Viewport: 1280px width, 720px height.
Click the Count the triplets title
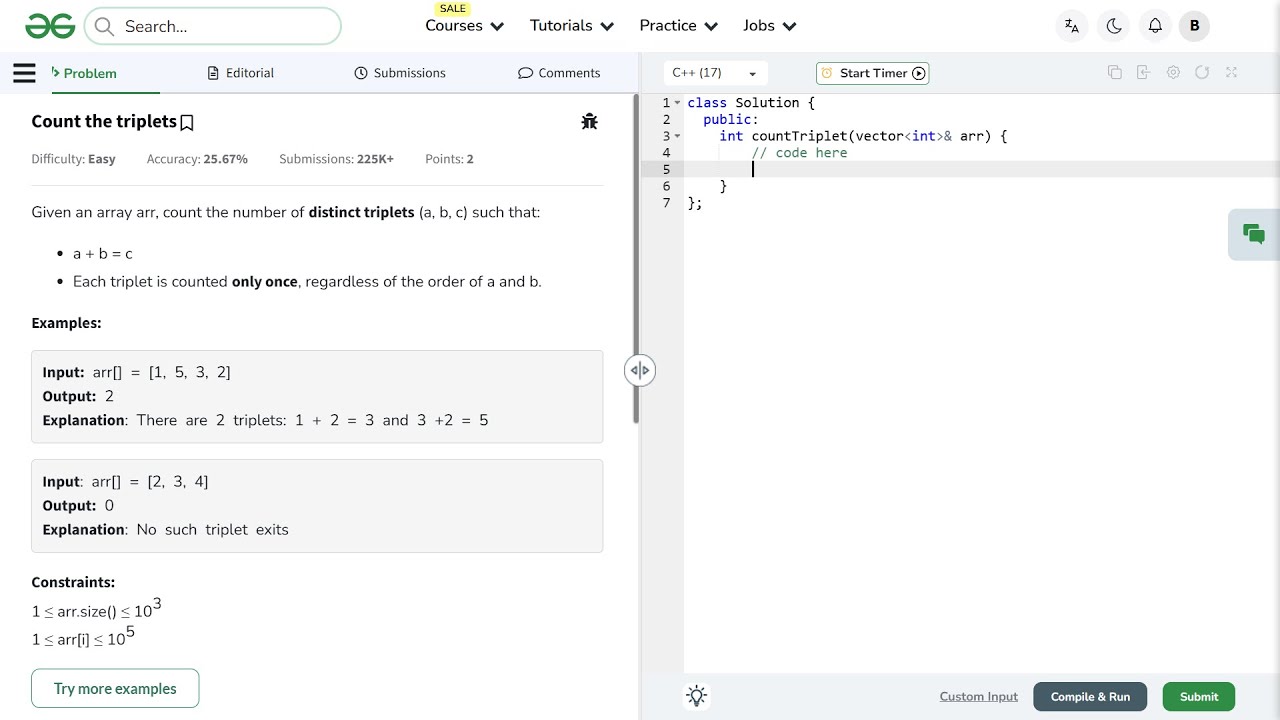coord(104,121)
